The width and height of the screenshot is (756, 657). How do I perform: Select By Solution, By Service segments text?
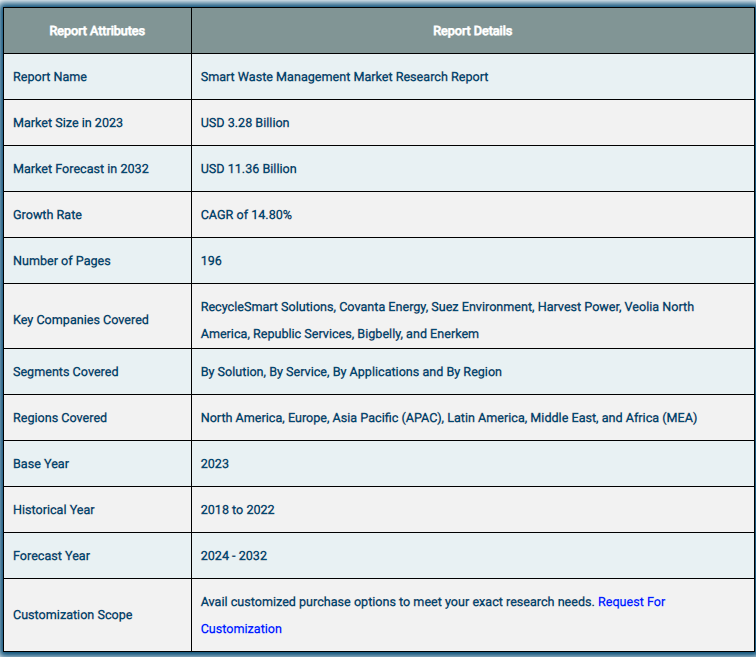[x=351, y=372]
